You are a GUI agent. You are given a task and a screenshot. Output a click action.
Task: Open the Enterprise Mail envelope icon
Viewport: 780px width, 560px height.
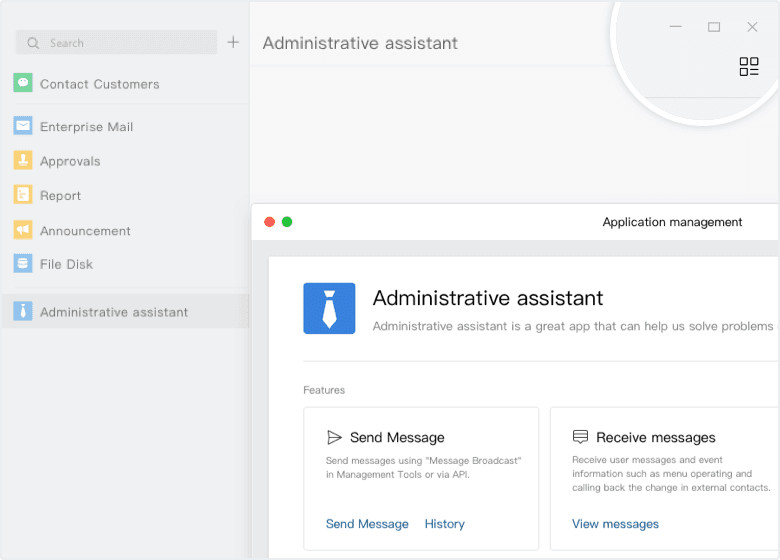23,126
